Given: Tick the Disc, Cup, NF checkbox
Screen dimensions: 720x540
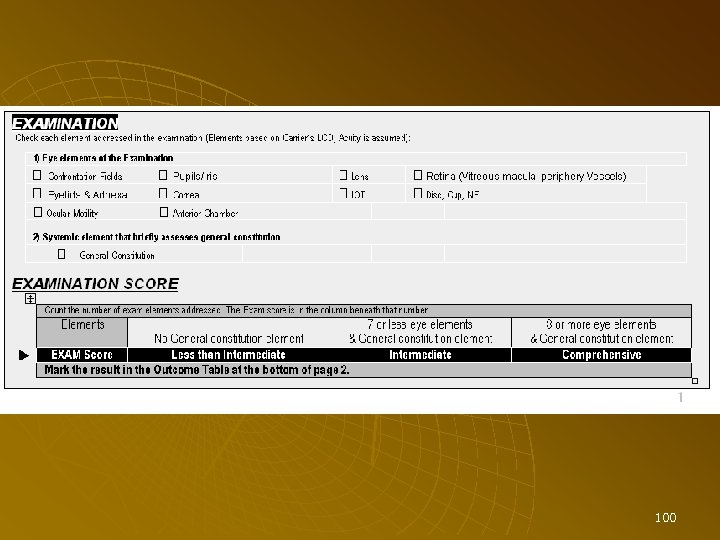Looking at the screenshot, I should pos(418,193).
